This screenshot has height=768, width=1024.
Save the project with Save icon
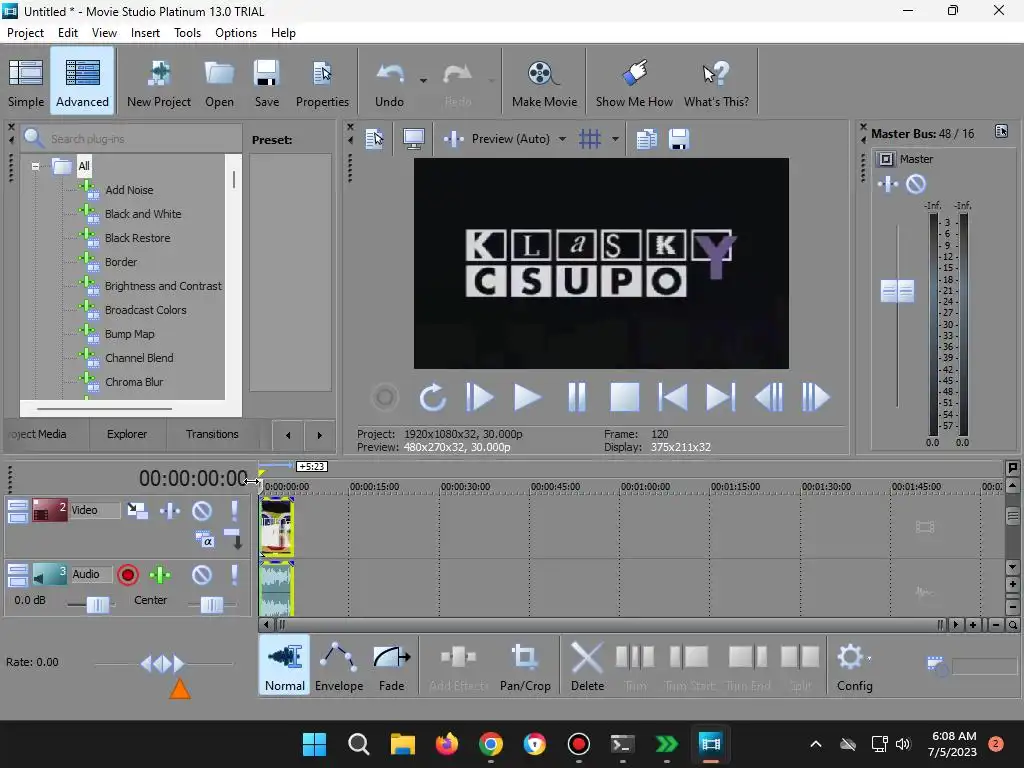(266, 81)
